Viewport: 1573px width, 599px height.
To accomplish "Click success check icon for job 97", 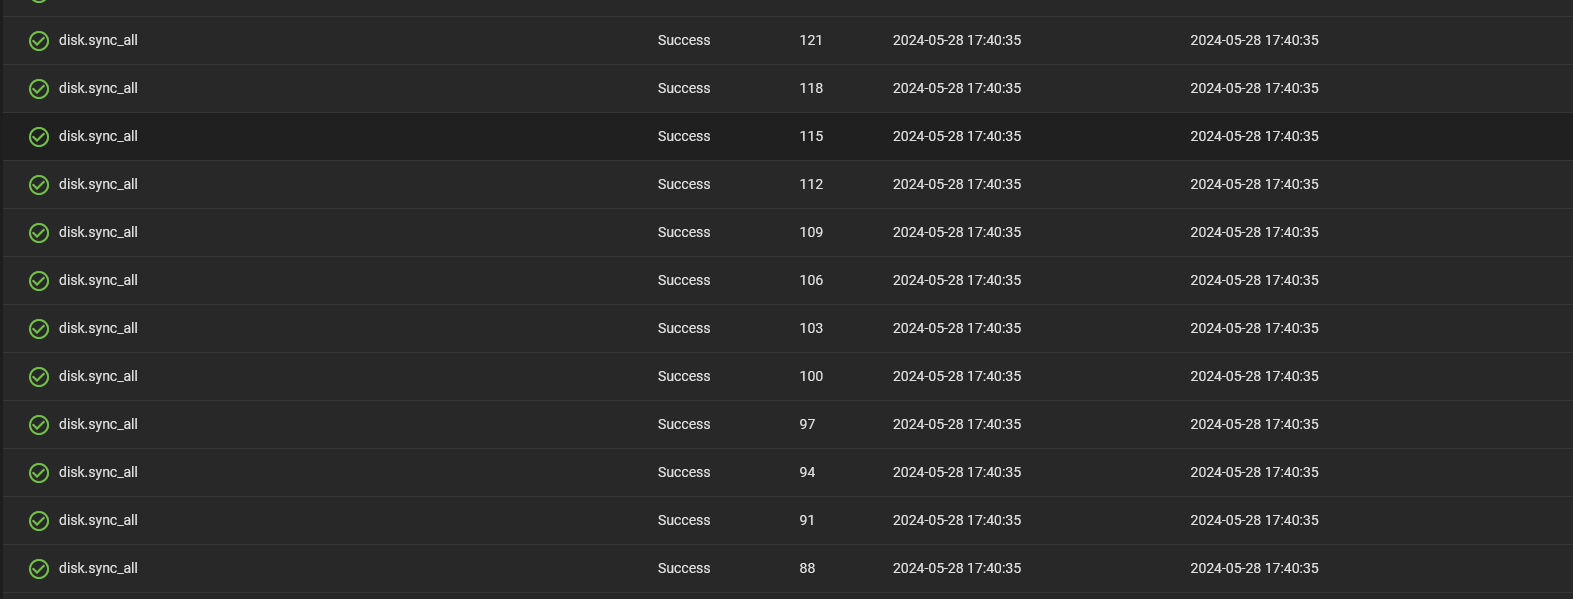I will click(x=39, y=425).
